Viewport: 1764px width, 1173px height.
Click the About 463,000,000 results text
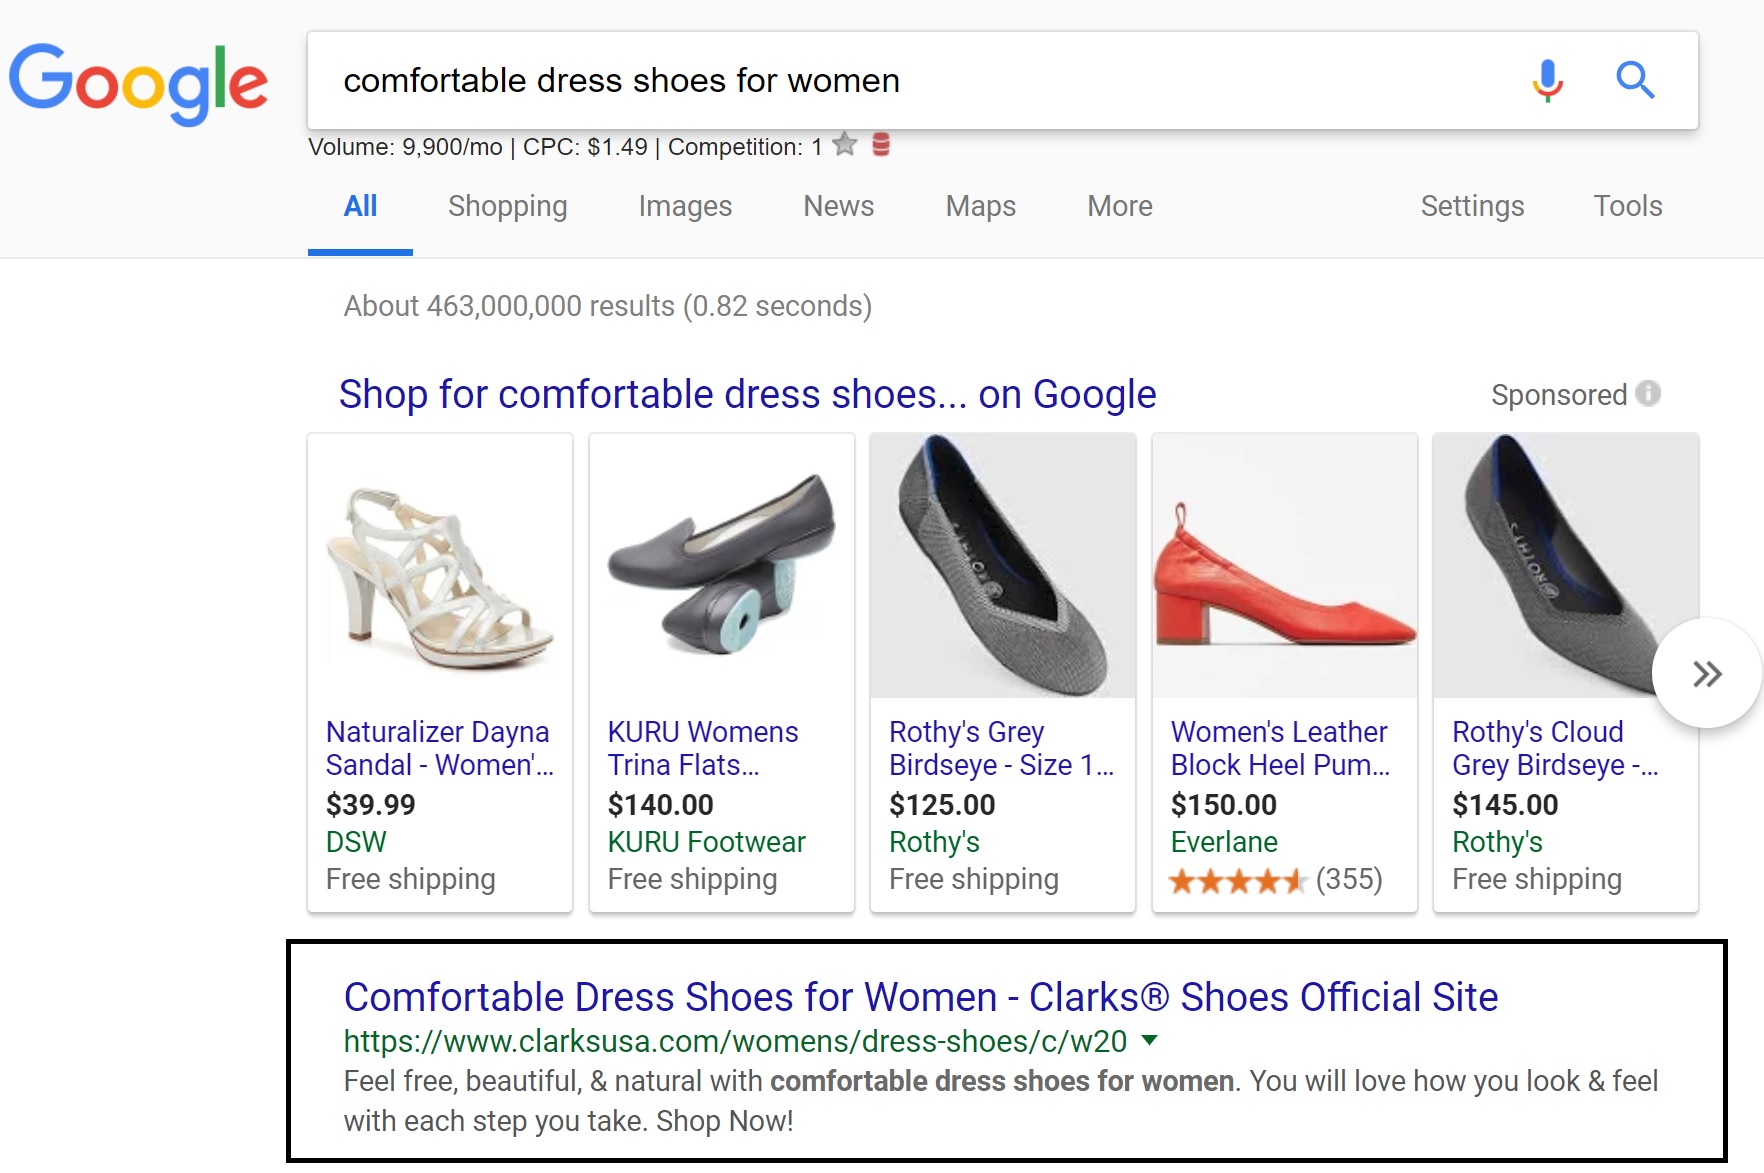(x=608, y=306)
